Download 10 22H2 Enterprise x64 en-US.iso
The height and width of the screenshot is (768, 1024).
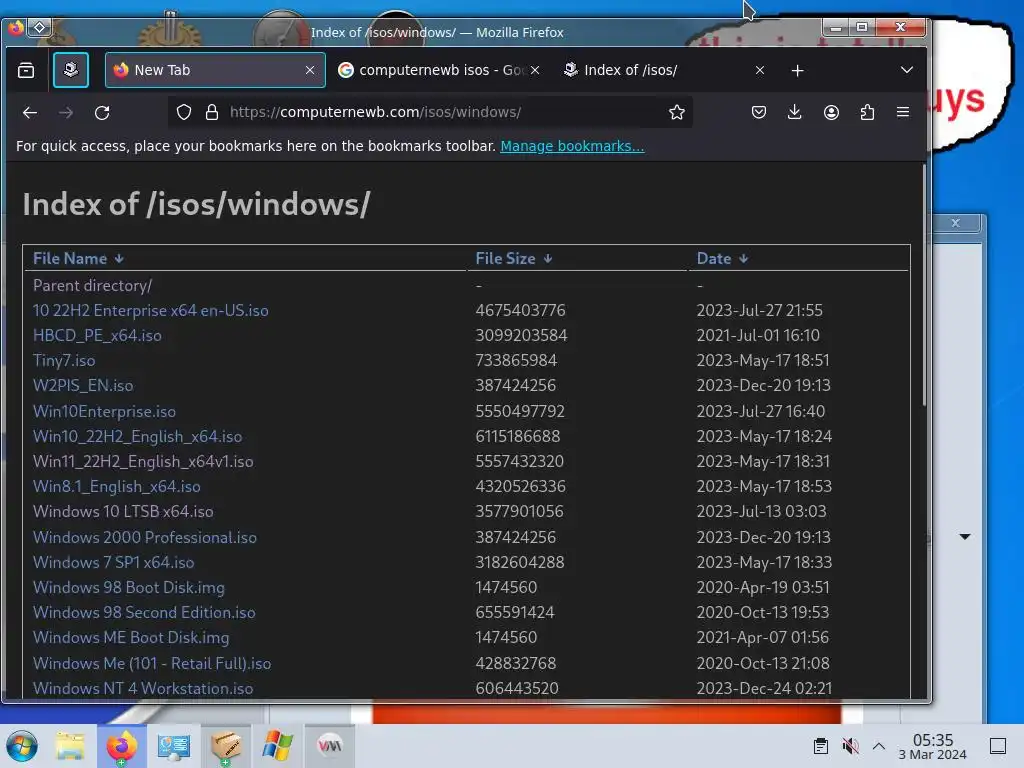coord(150,310)
